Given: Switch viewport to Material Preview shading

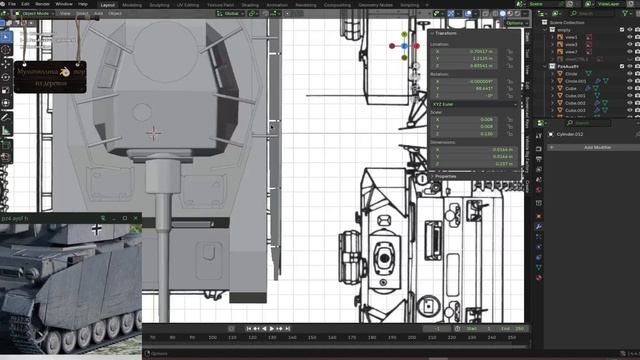Looking at the screenshot, I should [x=510, y=13].
